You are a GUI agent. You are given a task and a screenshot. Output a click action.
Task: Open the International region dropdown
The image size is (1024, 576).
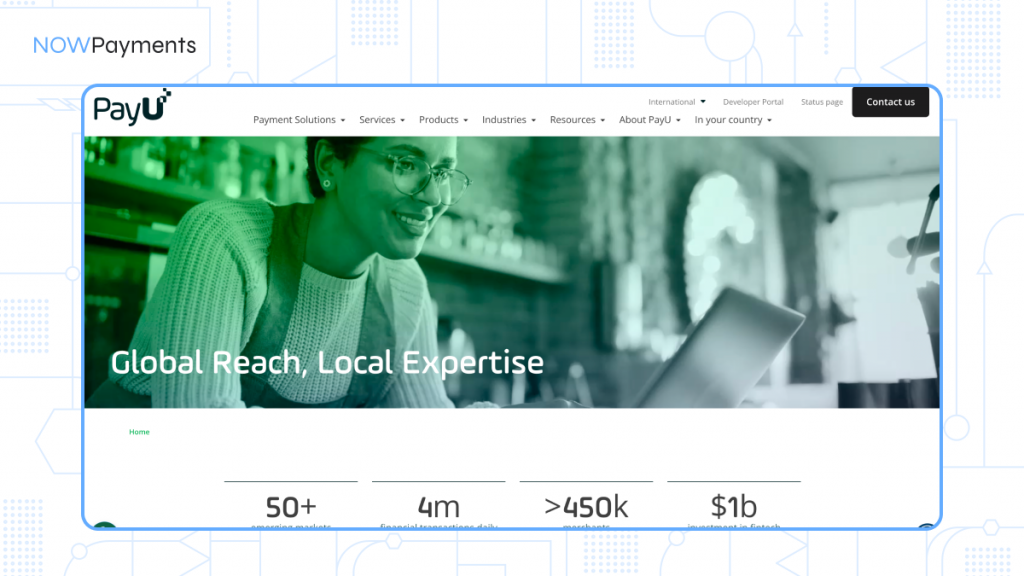click(677, 102)
